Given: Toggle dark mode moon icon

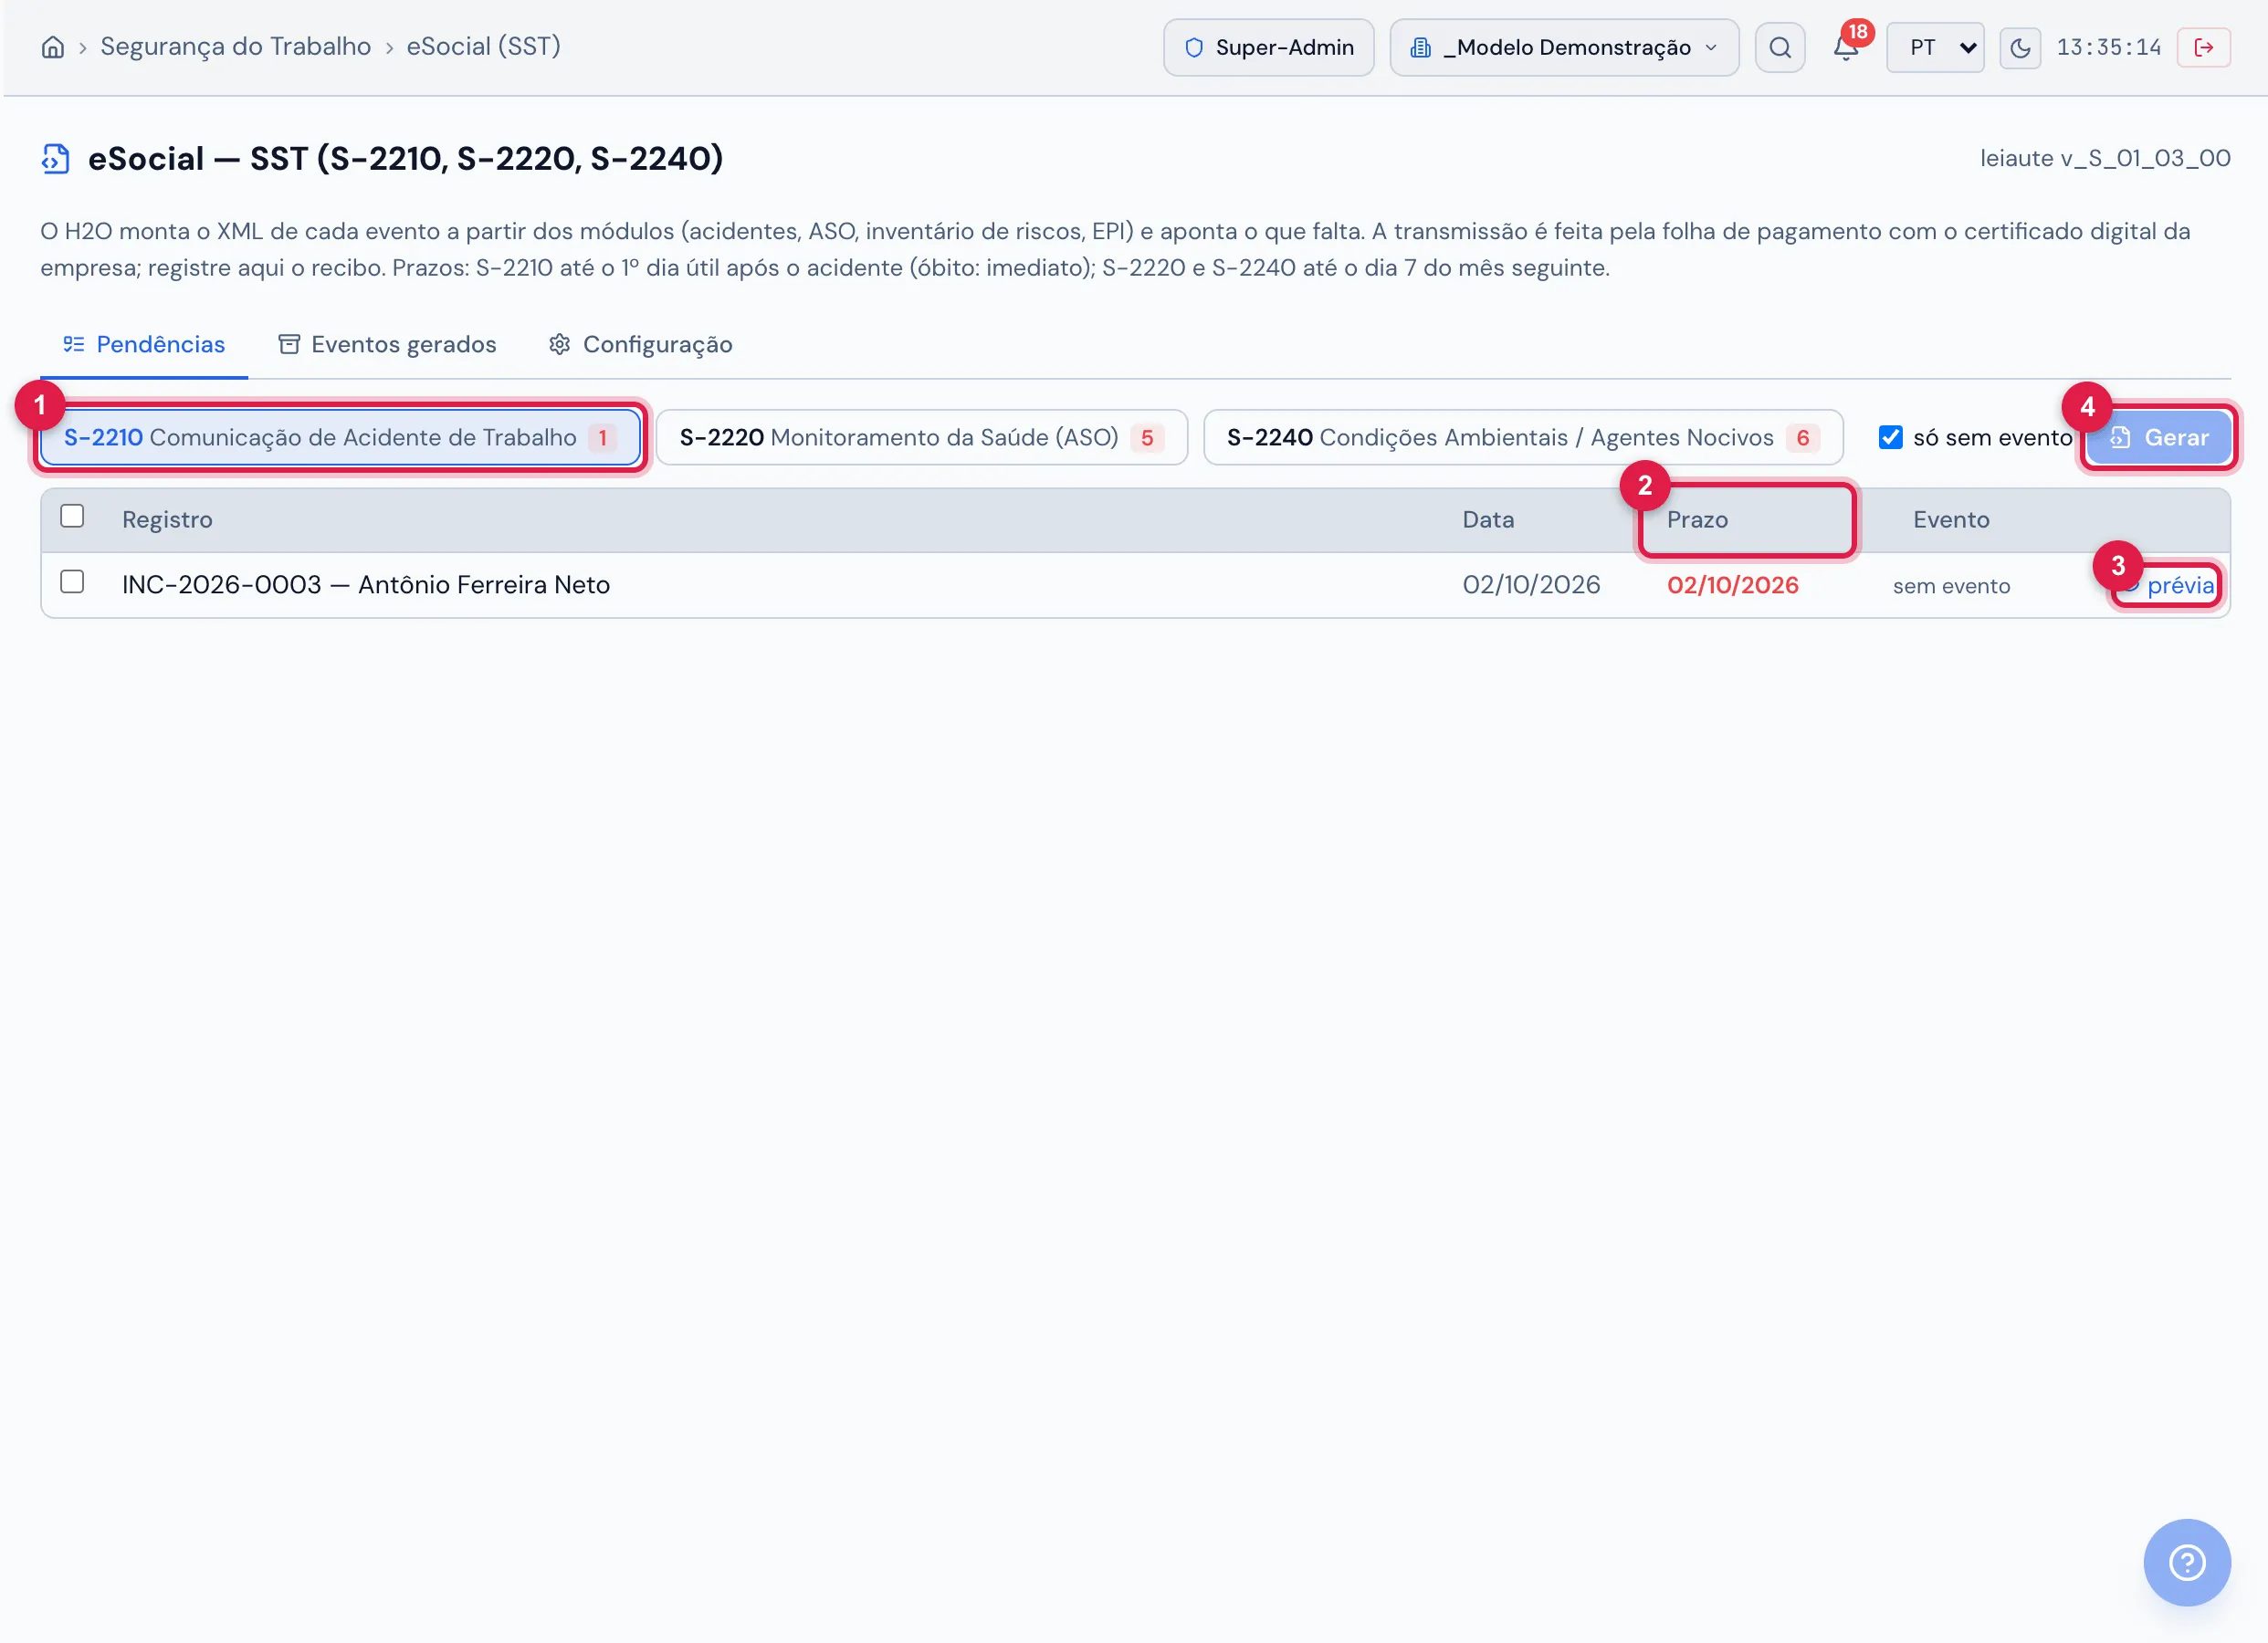Looking at the screenshot, I should coord(2020,47).
